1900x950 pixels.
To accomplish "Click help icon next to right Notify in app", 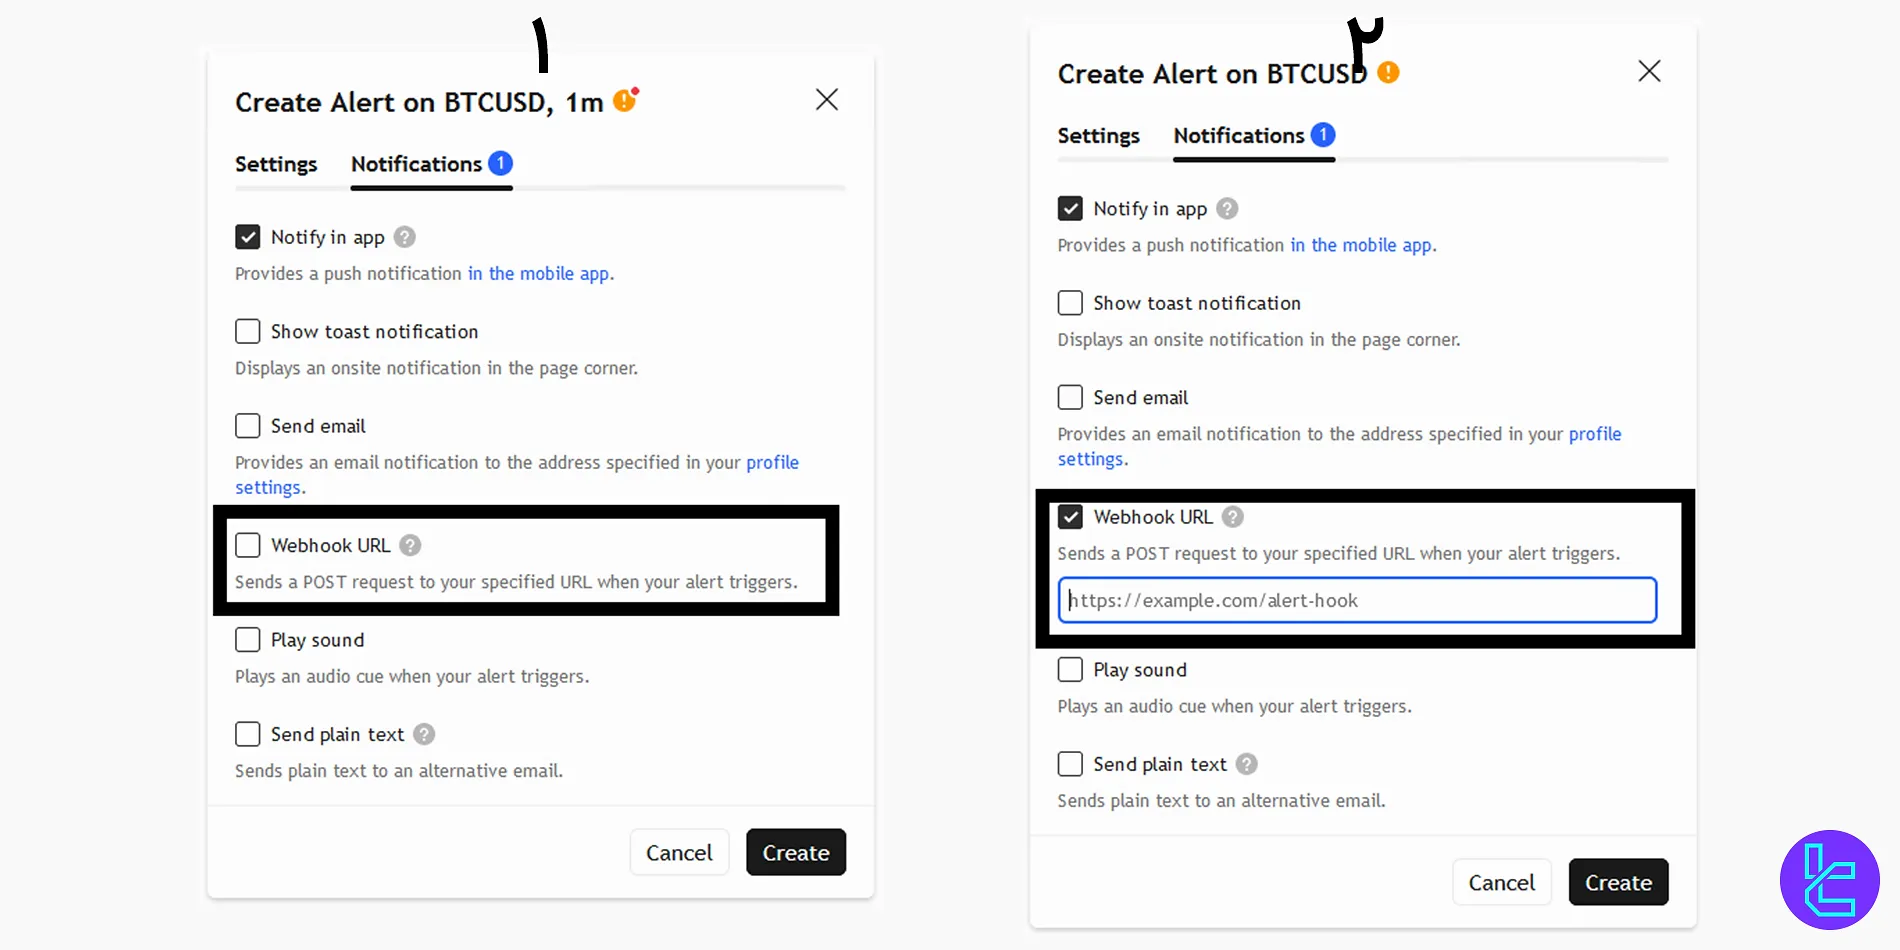I will pos(1227,208).
